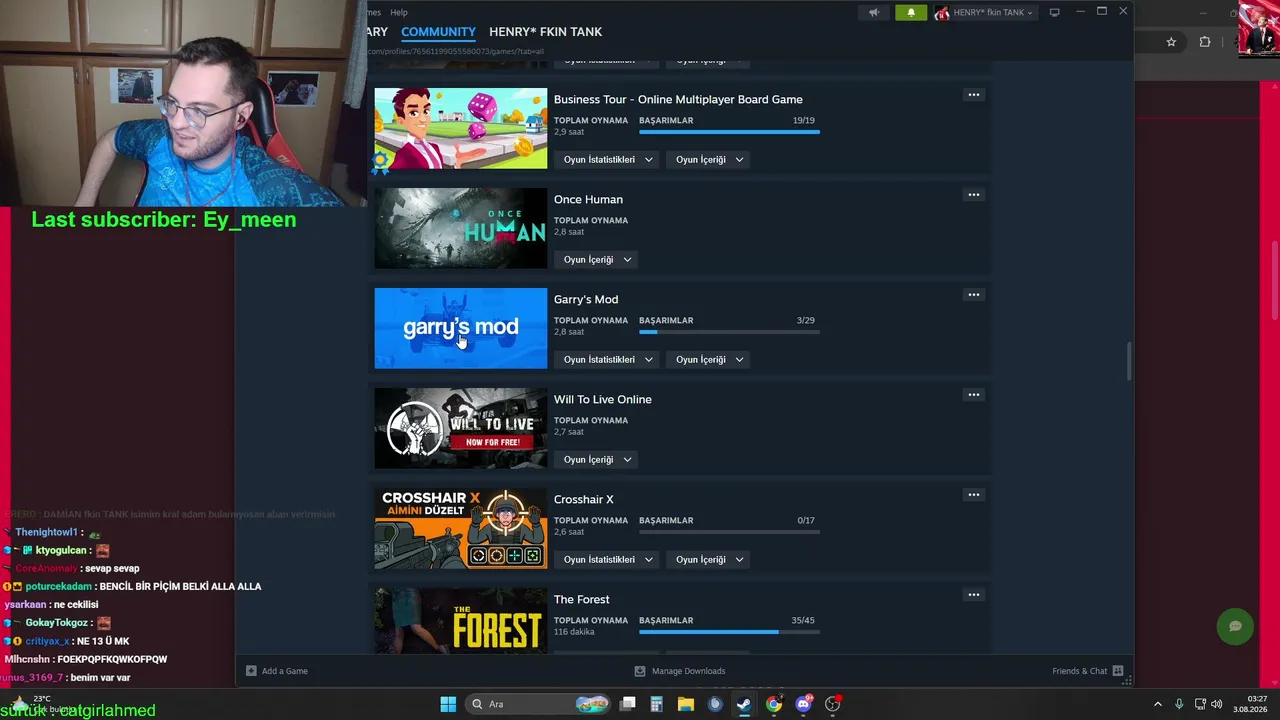Open the three-dot menu for Business Tour
Screen dimensions: 1280x720
coord(973,95)
